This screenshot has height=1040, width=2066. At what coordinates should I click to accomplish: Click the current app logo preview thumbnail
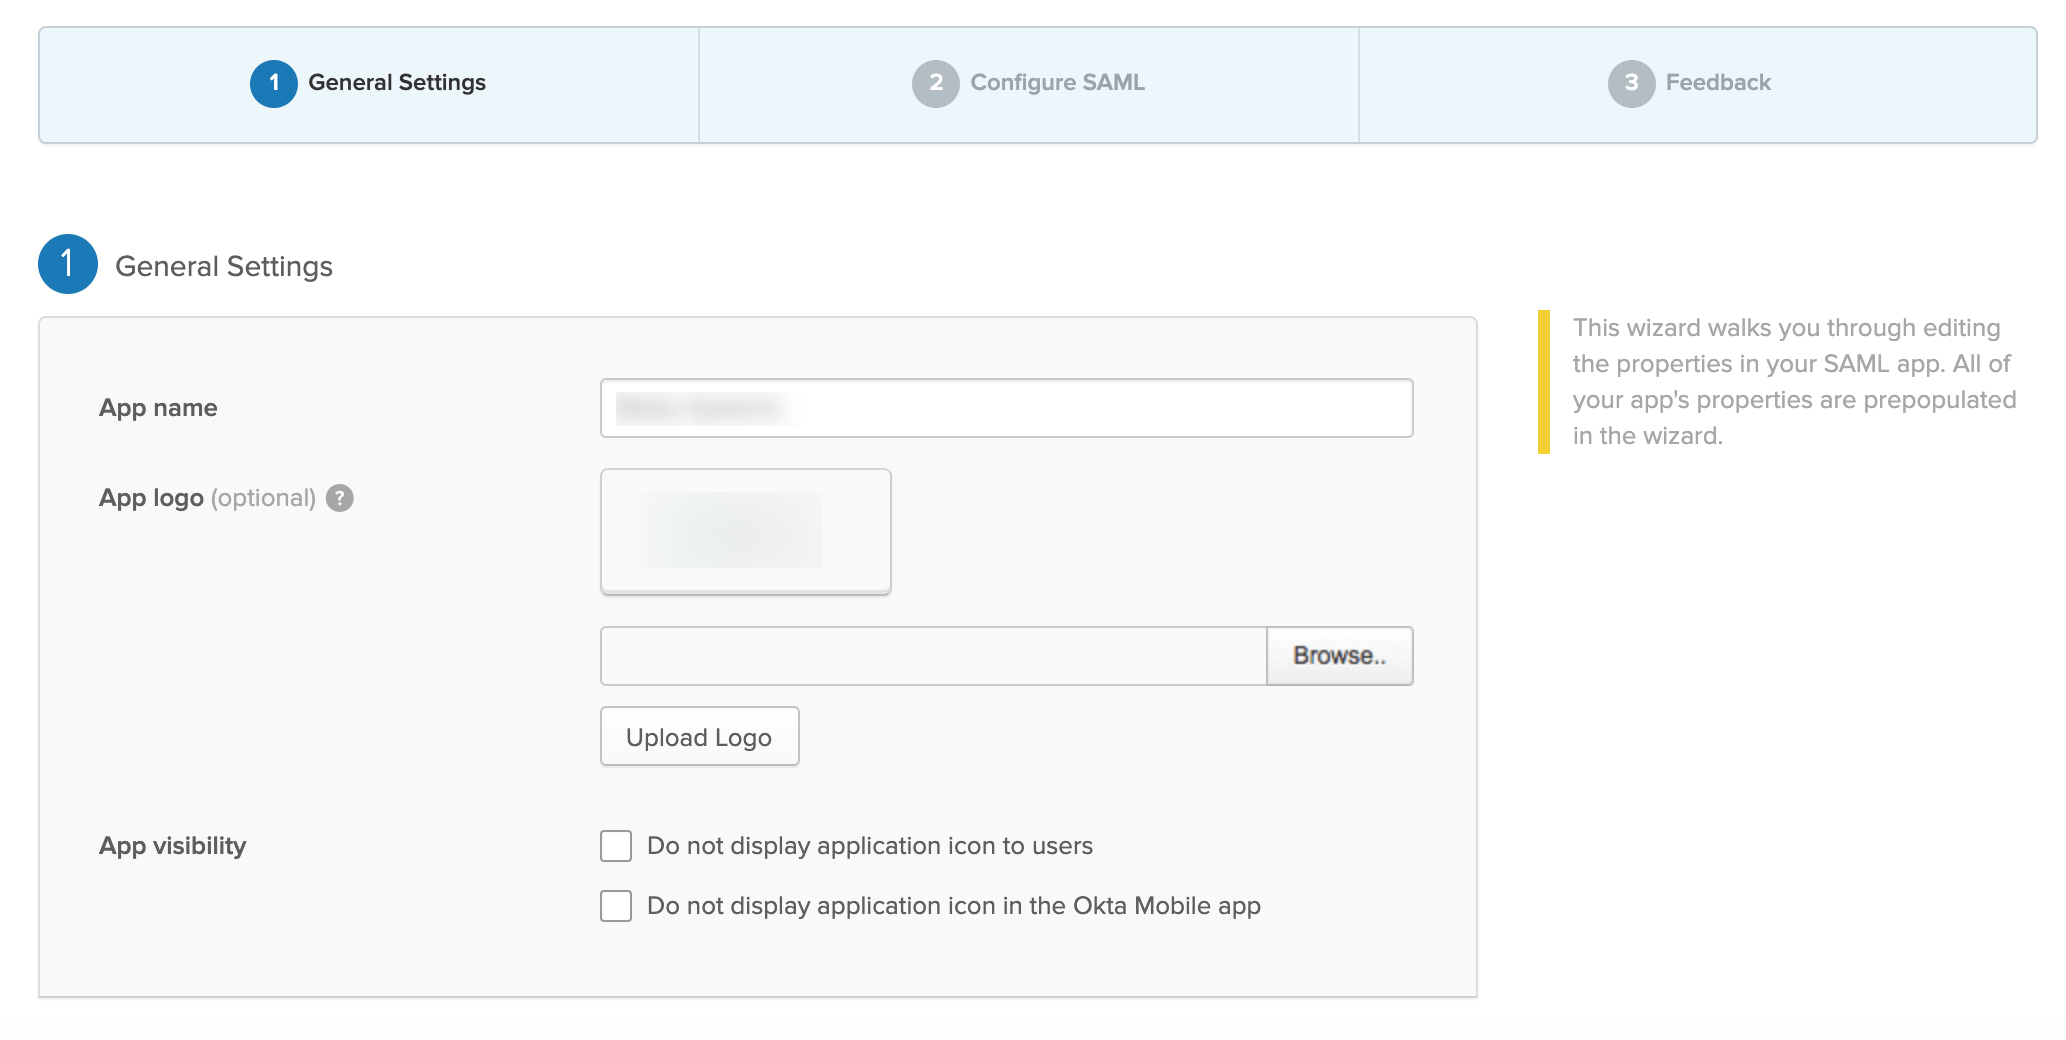tap(746, 531)
